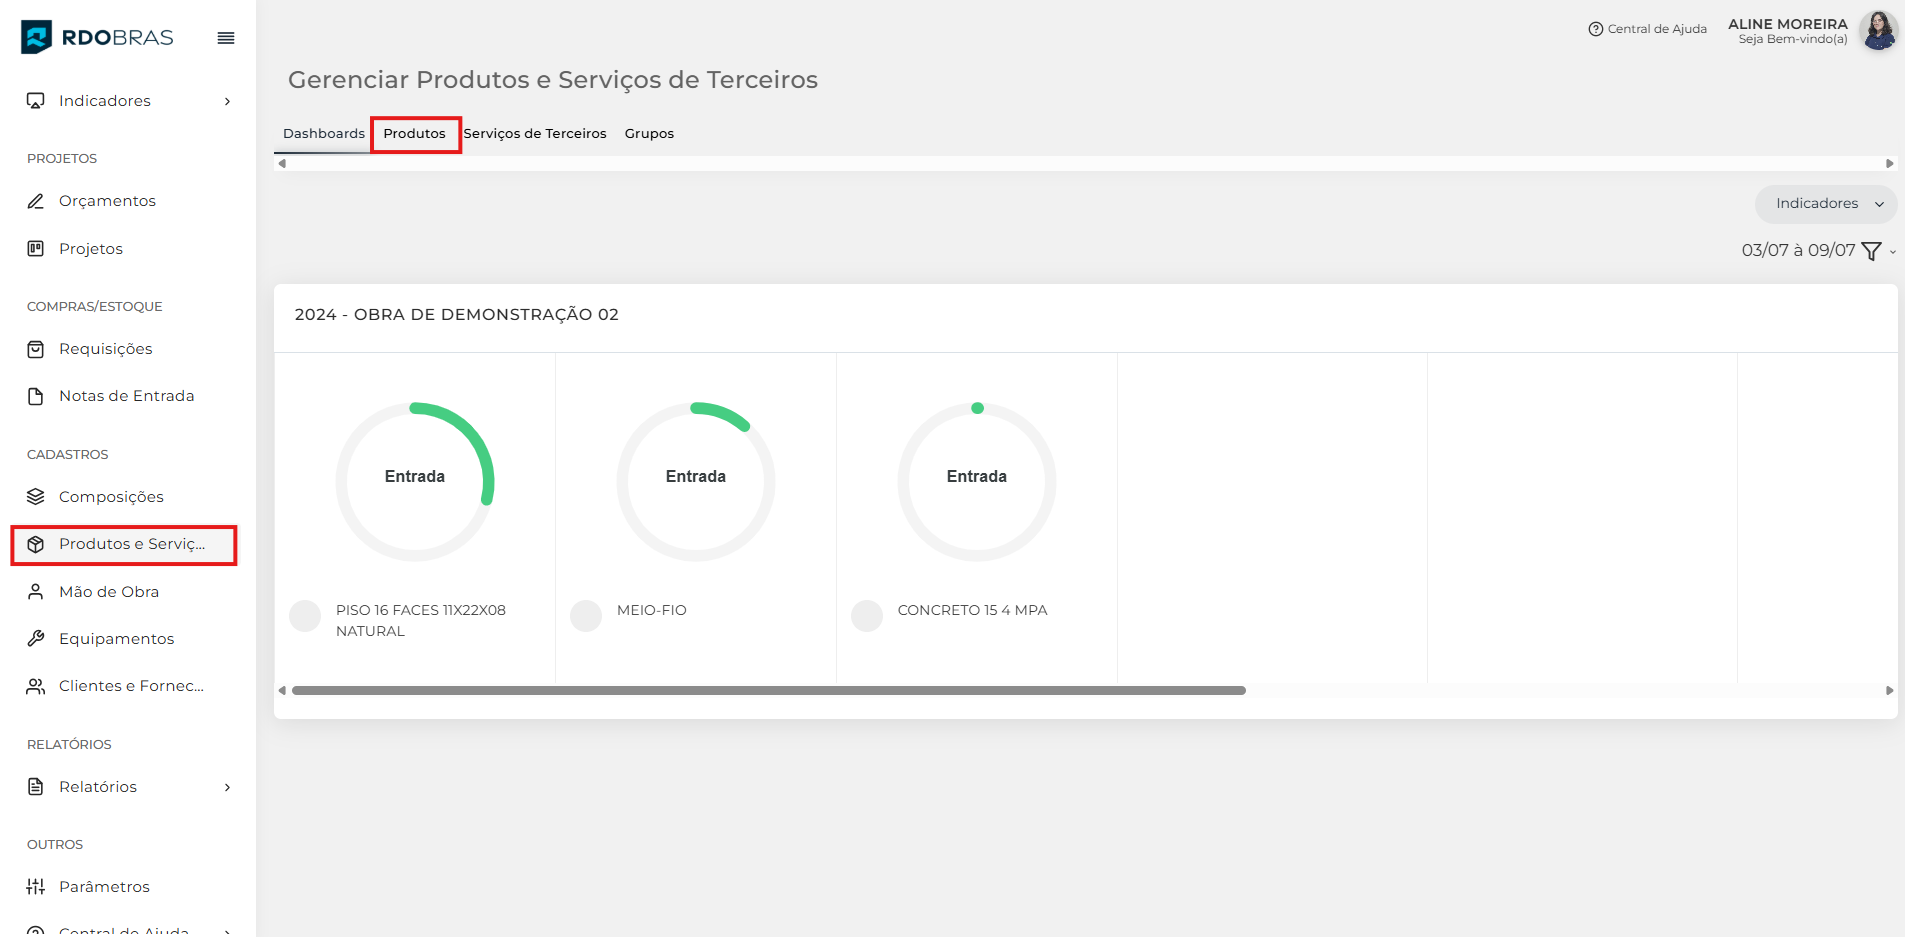This screenshot has height=937, width=1905.
Task: Open the Central de Ajuda link
Action: (1647, 29)
